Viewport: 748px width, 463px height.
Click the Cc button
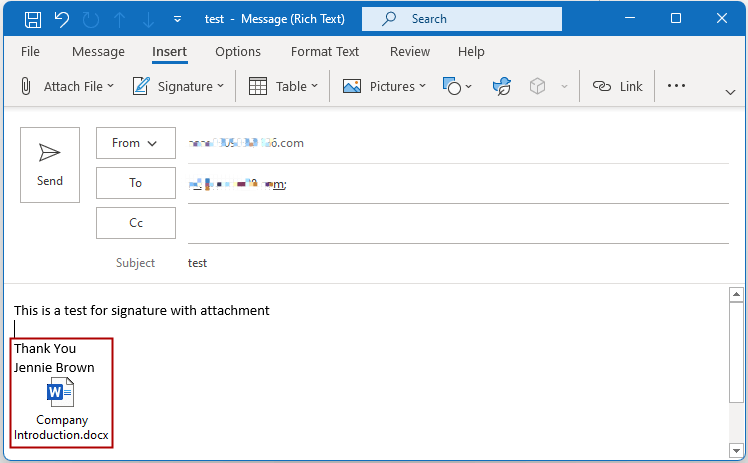[x=135, y=223]
